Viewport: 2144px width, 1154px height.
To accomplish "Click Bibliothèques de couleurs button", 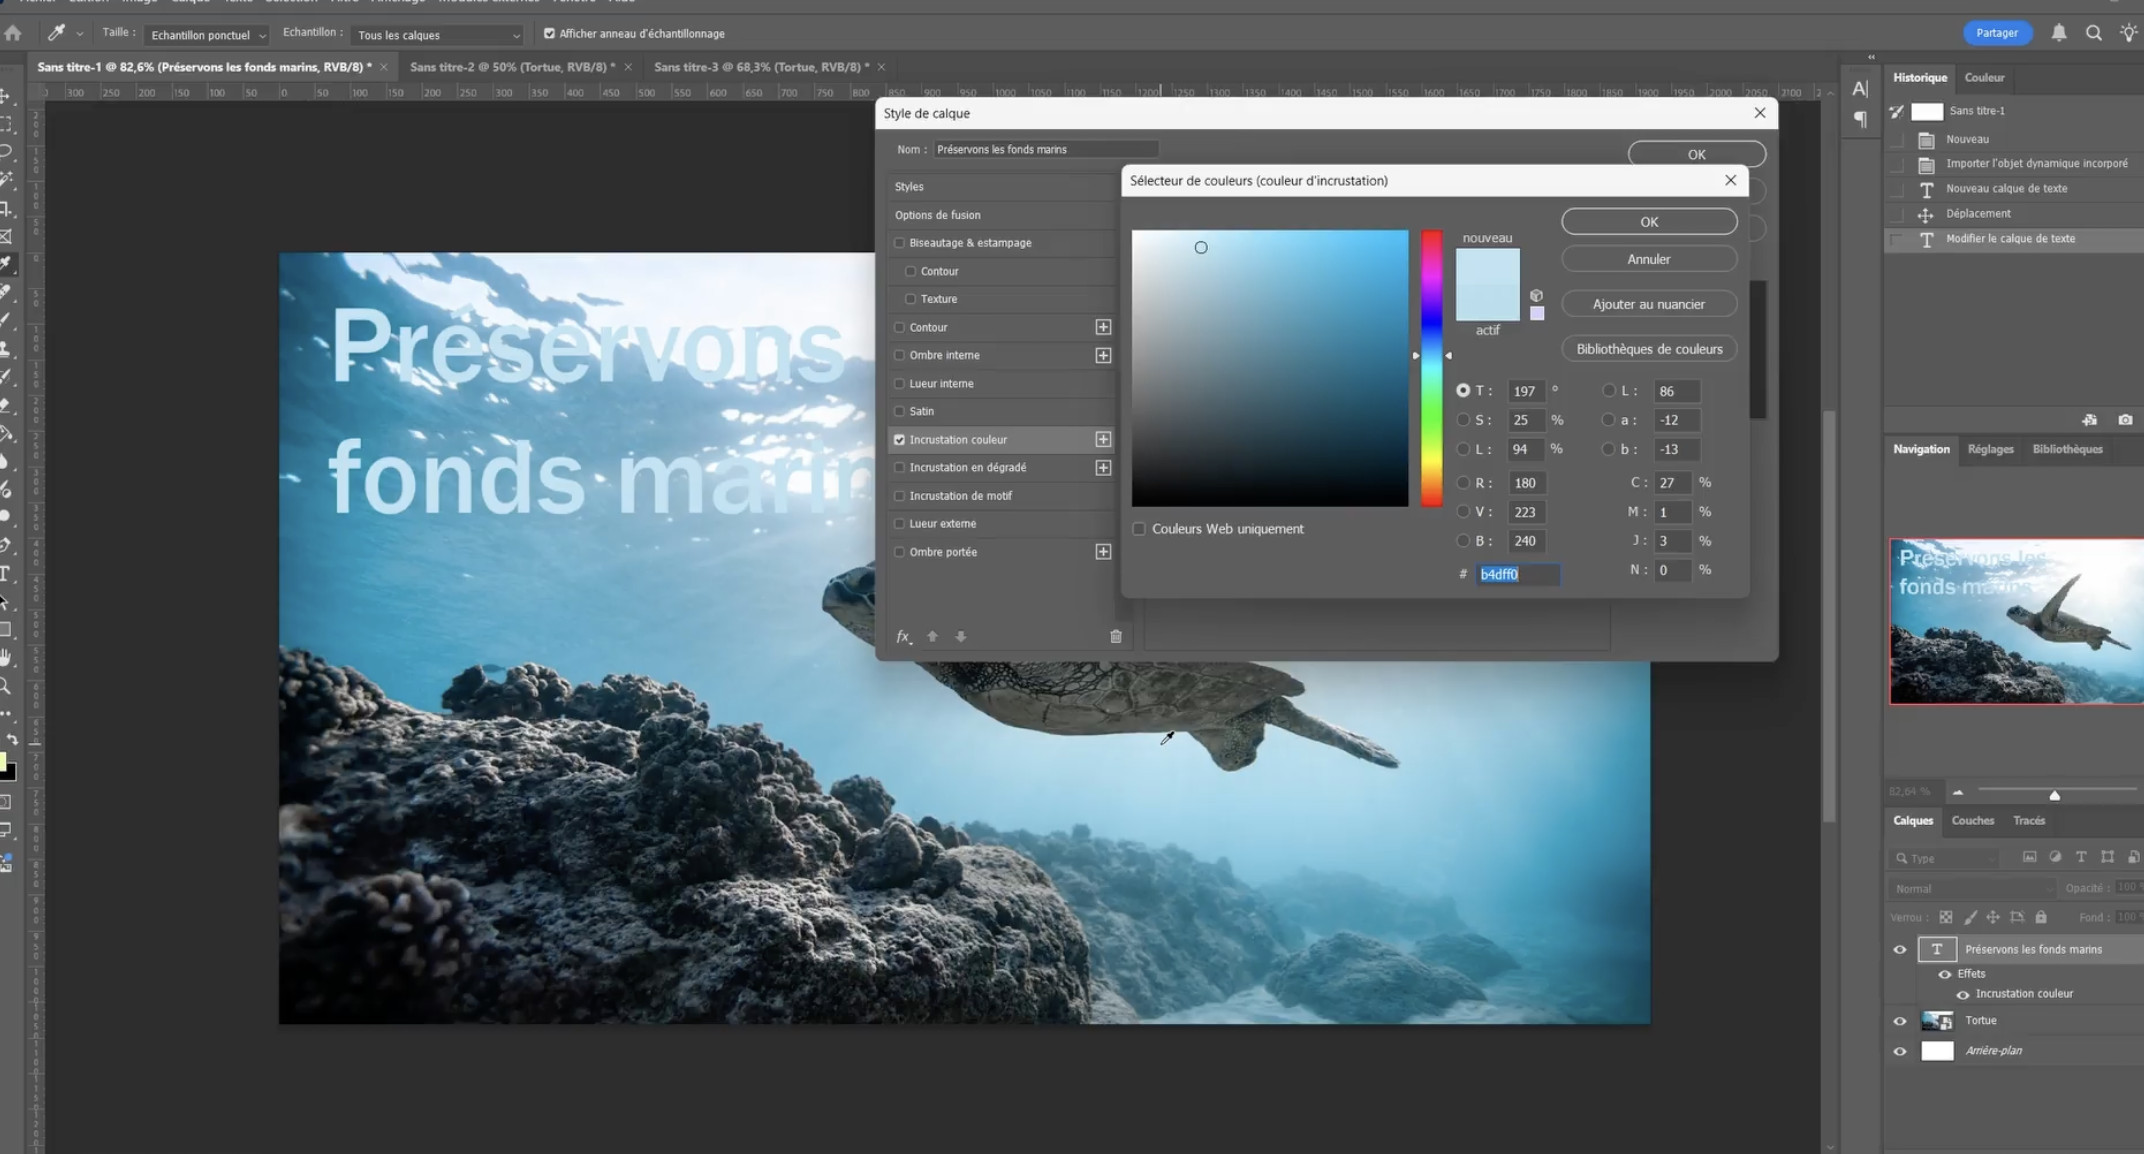I will 1648,349.
